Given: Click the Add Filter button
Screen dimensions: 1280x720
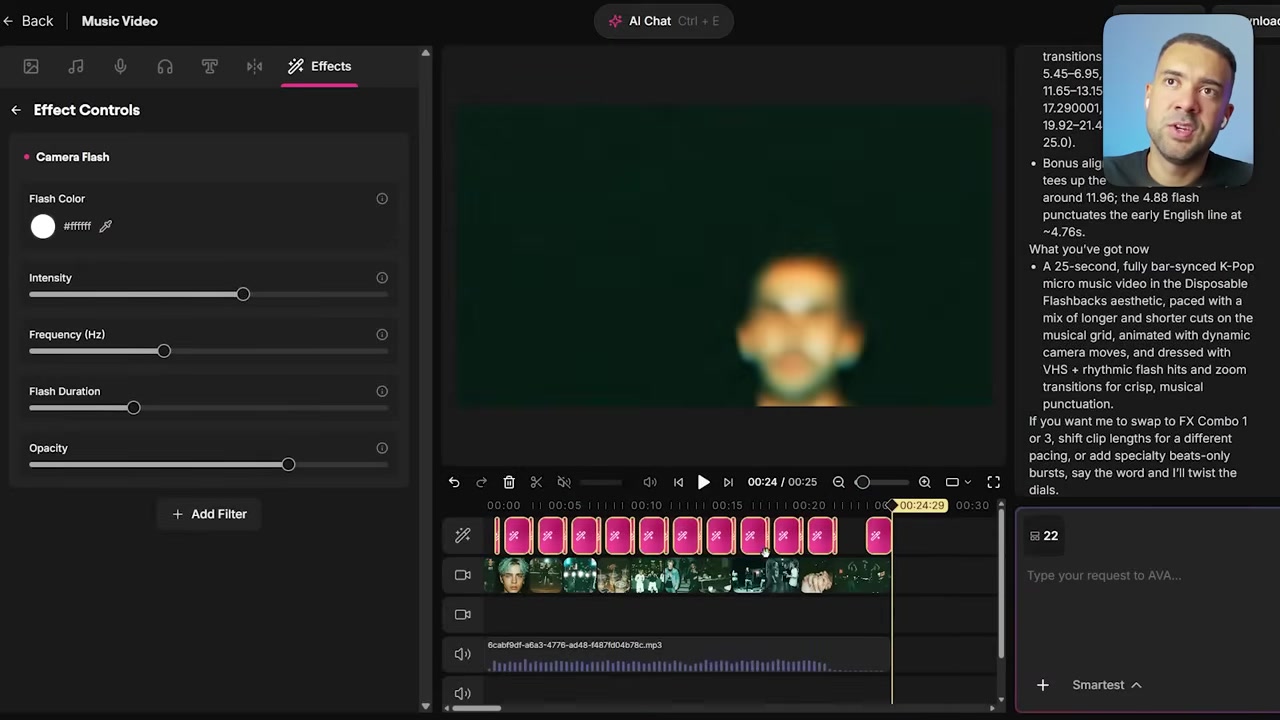Looking at the screenshot, I should [209, 514].
